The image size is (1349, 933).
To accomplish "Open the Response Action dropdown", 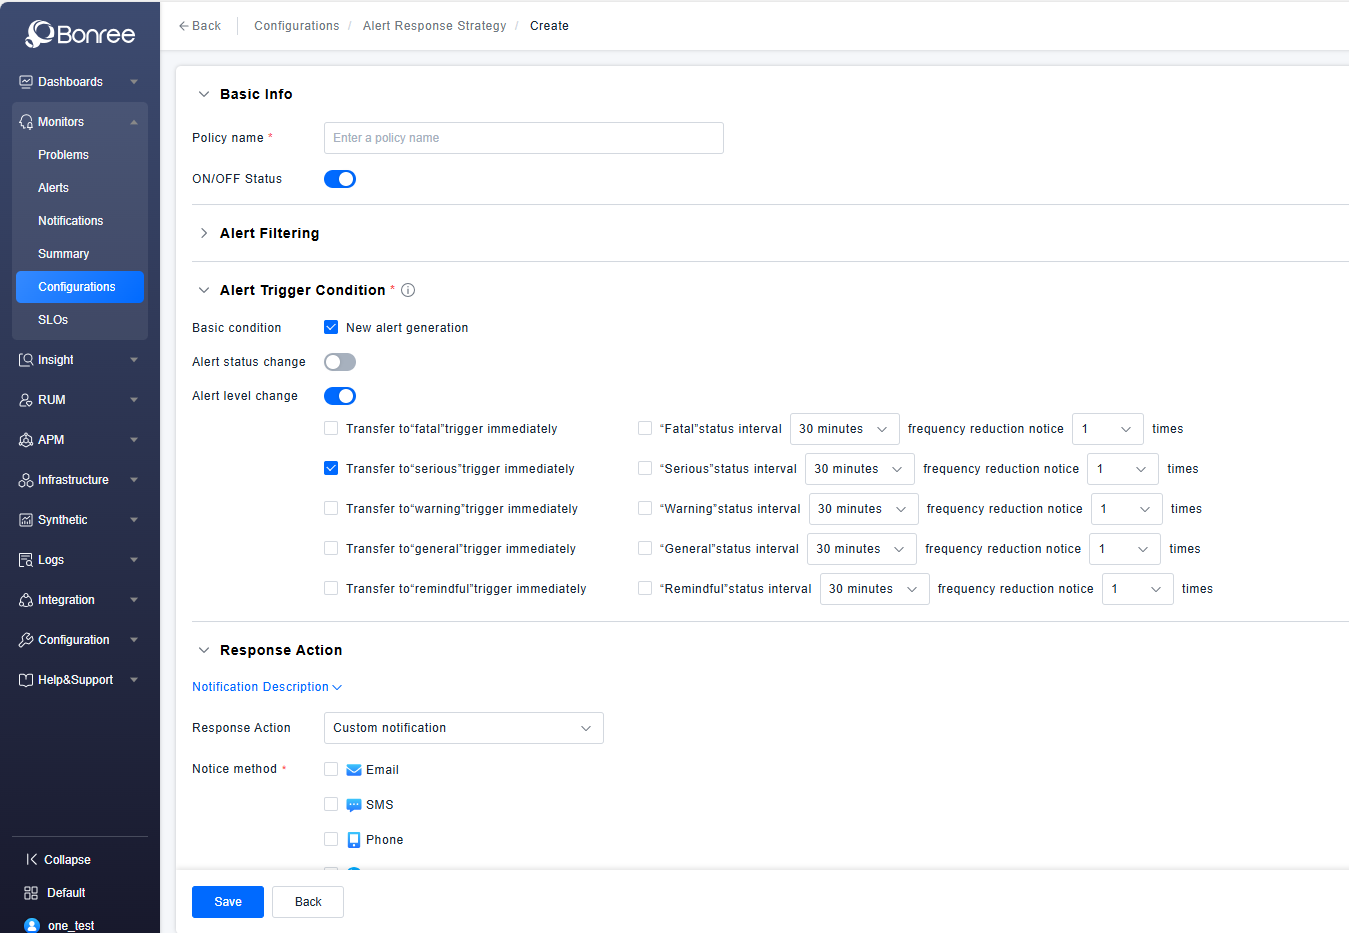I will coord(463,728).
